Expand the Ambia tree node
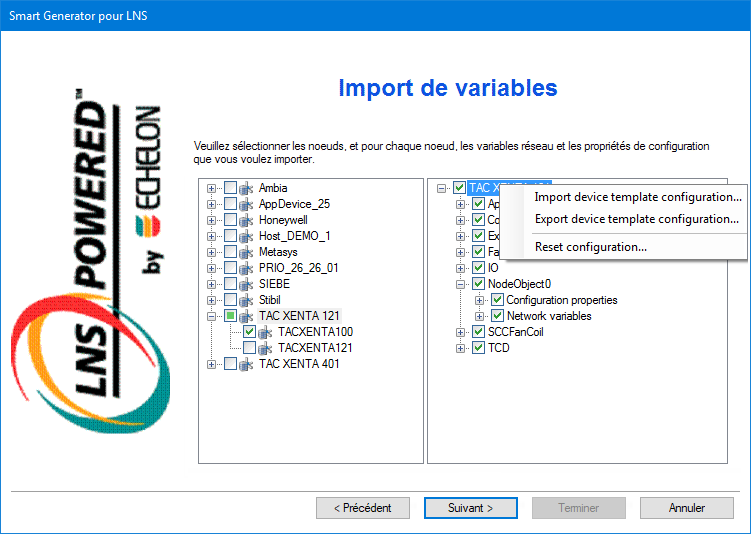The width and height of the screenshot is (751, 534). tap(211, 189)
